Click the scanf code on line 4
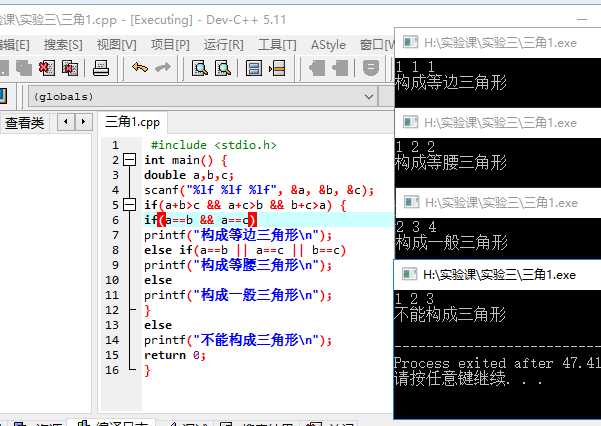The width and height of the screenshot is (601, 426). pyautogui.click(x=259, y=190)
